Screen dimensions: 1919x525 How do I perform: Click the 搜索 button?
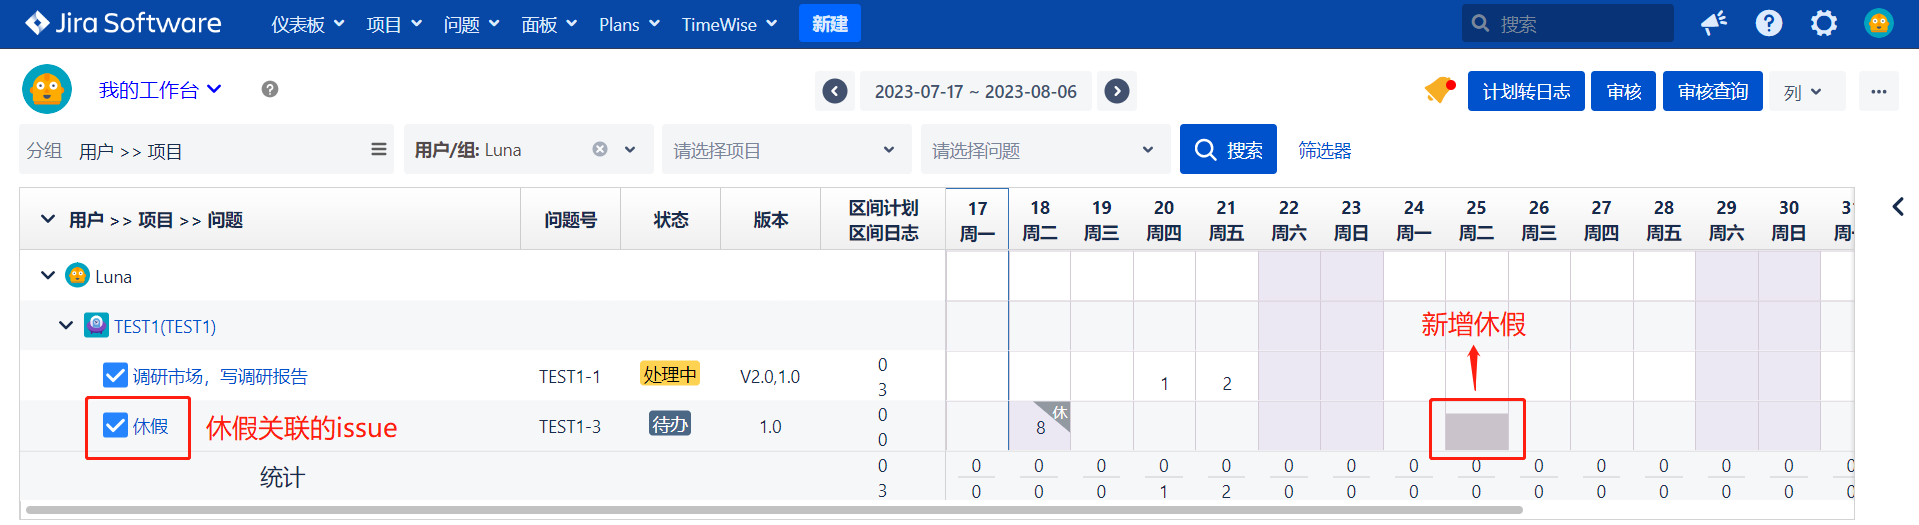click(x=1228, y=150)
